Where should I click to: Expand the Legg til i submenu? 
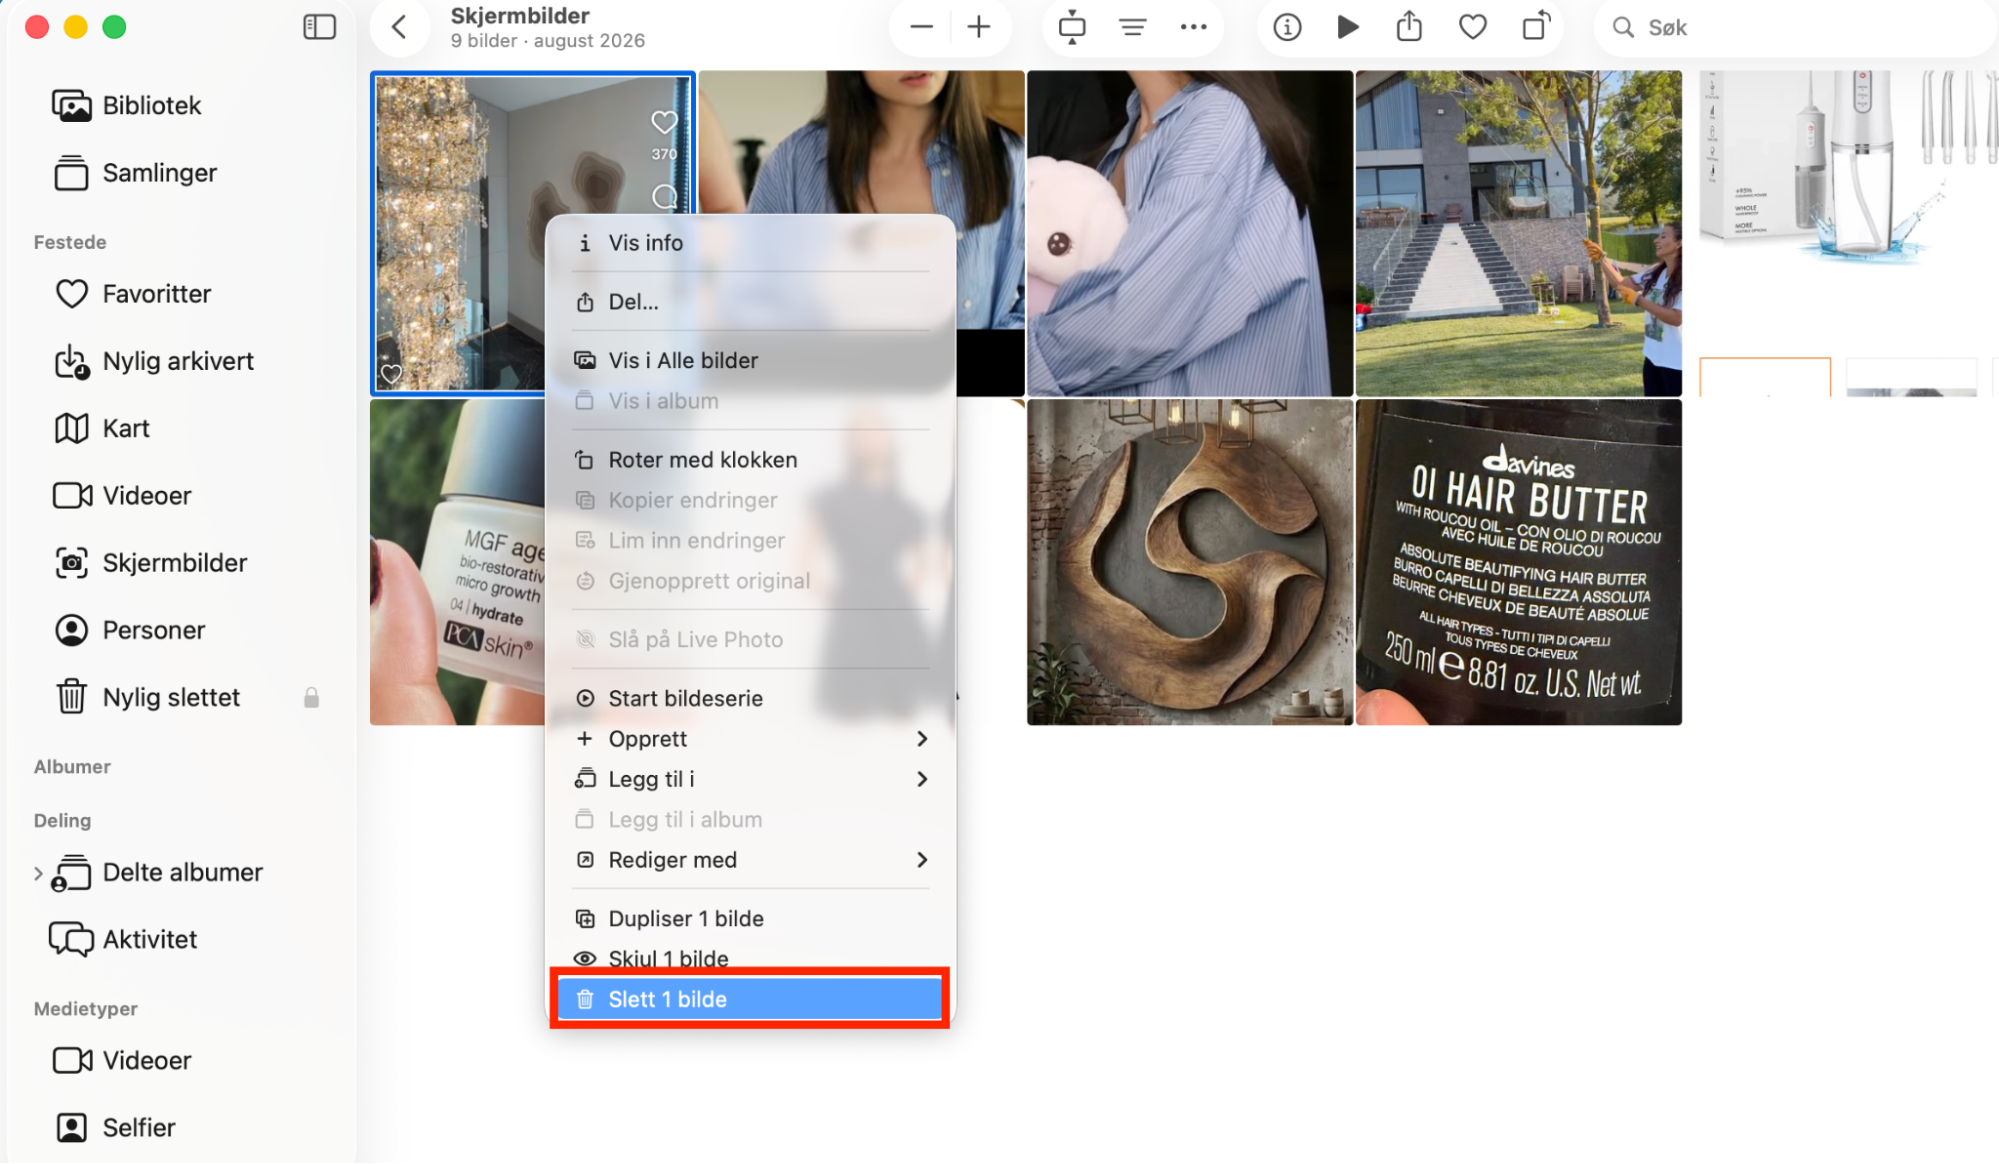(750, 779)
